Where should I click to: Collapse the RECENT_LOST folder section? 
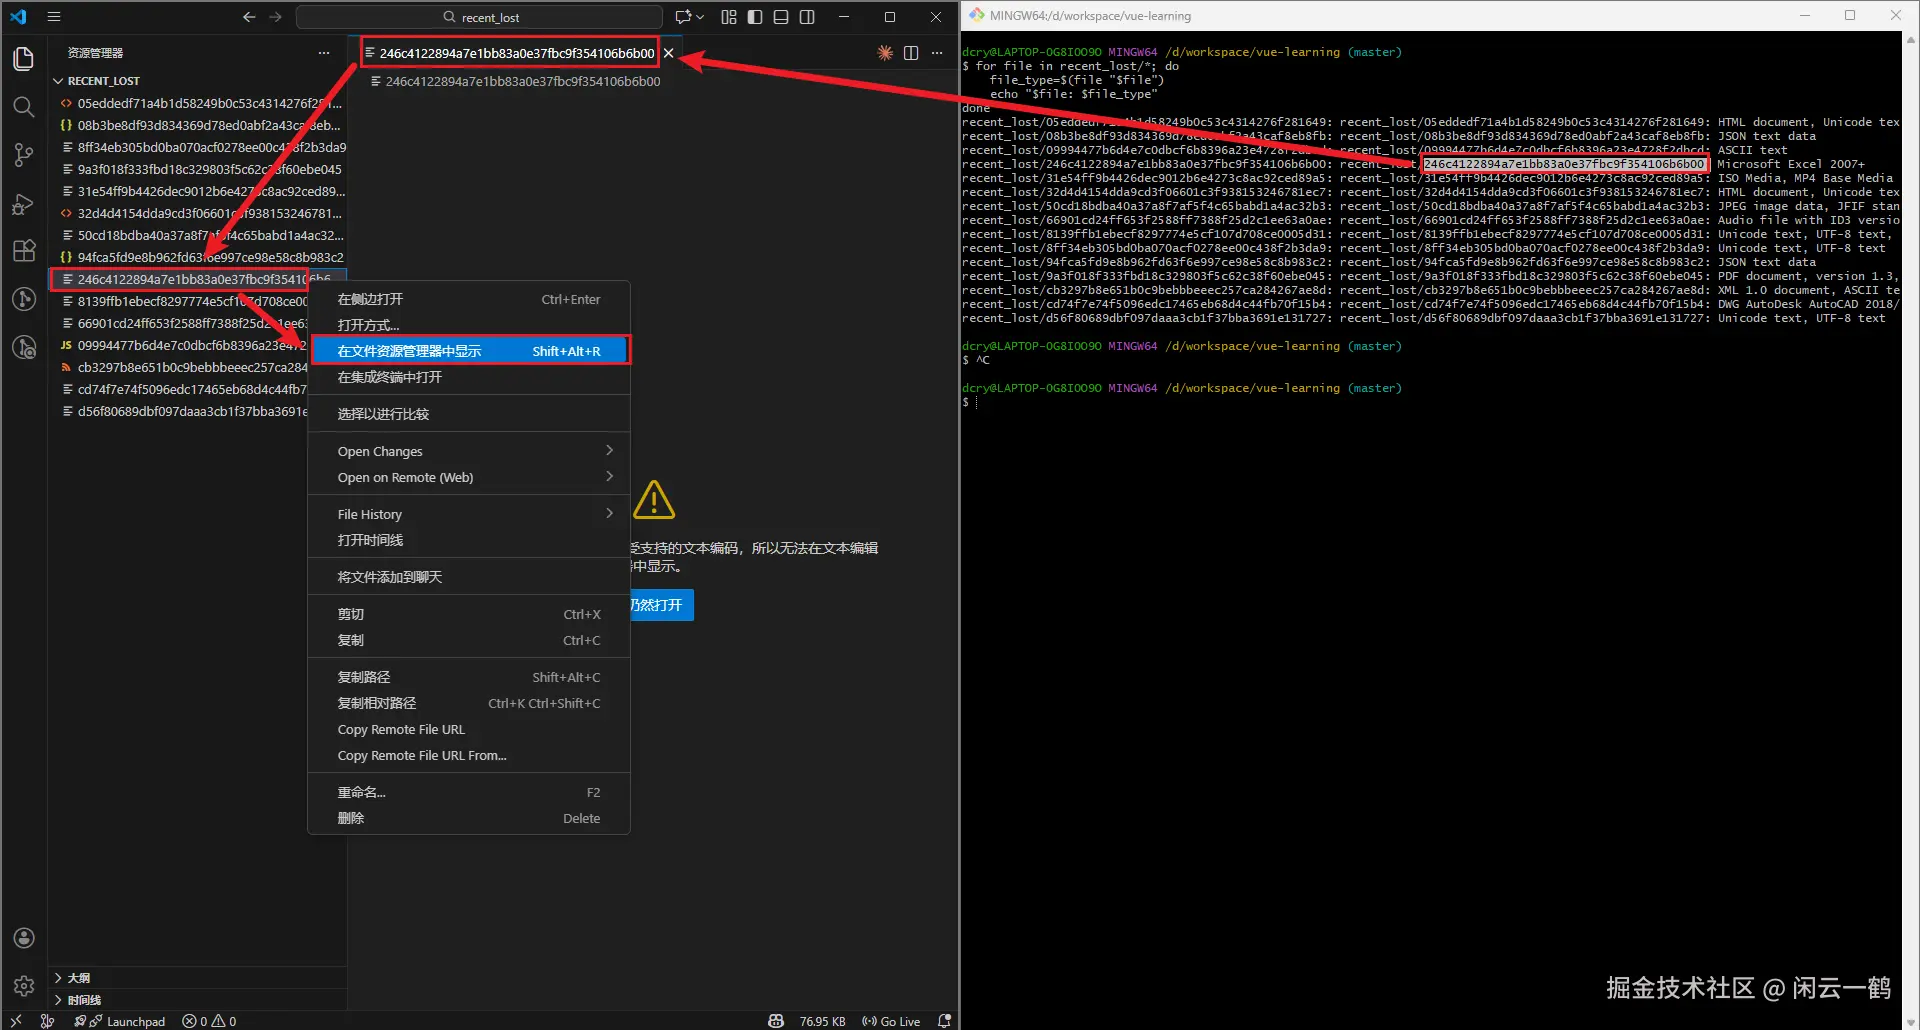(x=198, y=81)
